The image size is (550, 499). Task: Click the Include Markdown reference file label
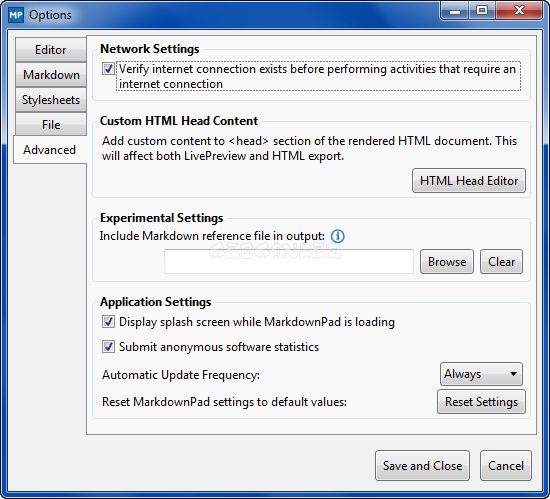(x=212, y=236)
